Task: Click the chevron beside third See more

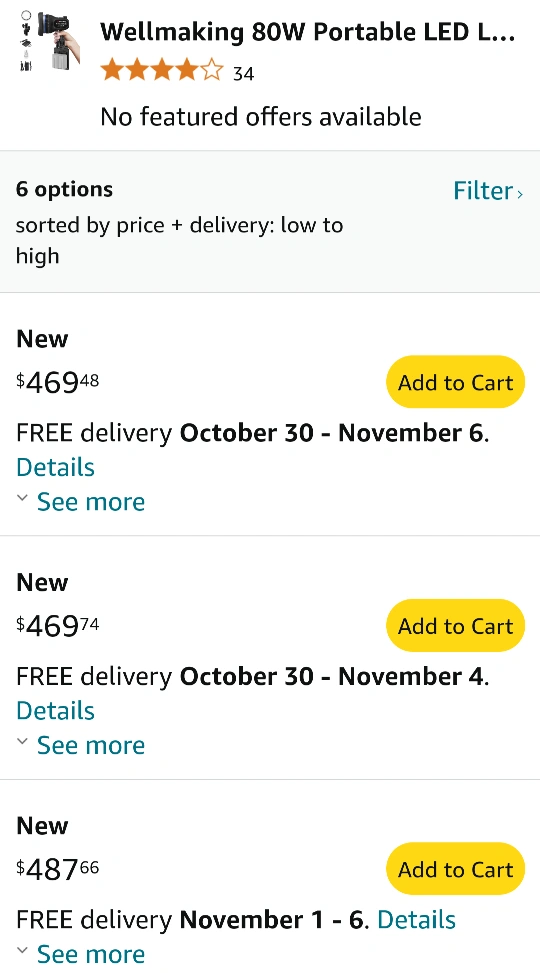Action: [x=22, y=949]
